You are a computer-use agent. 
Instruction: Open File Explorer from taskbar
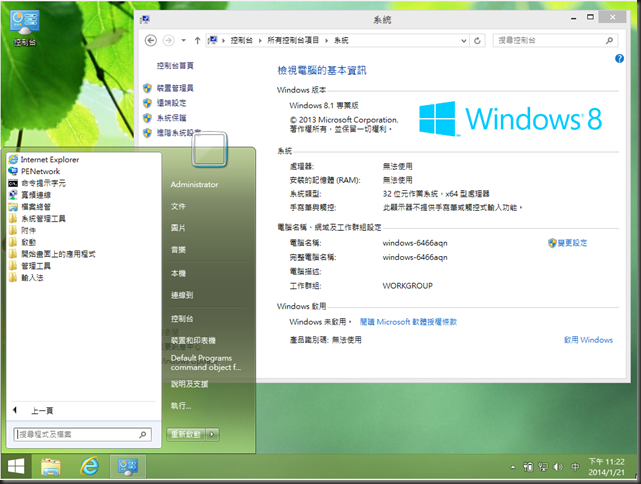[51, 466]
